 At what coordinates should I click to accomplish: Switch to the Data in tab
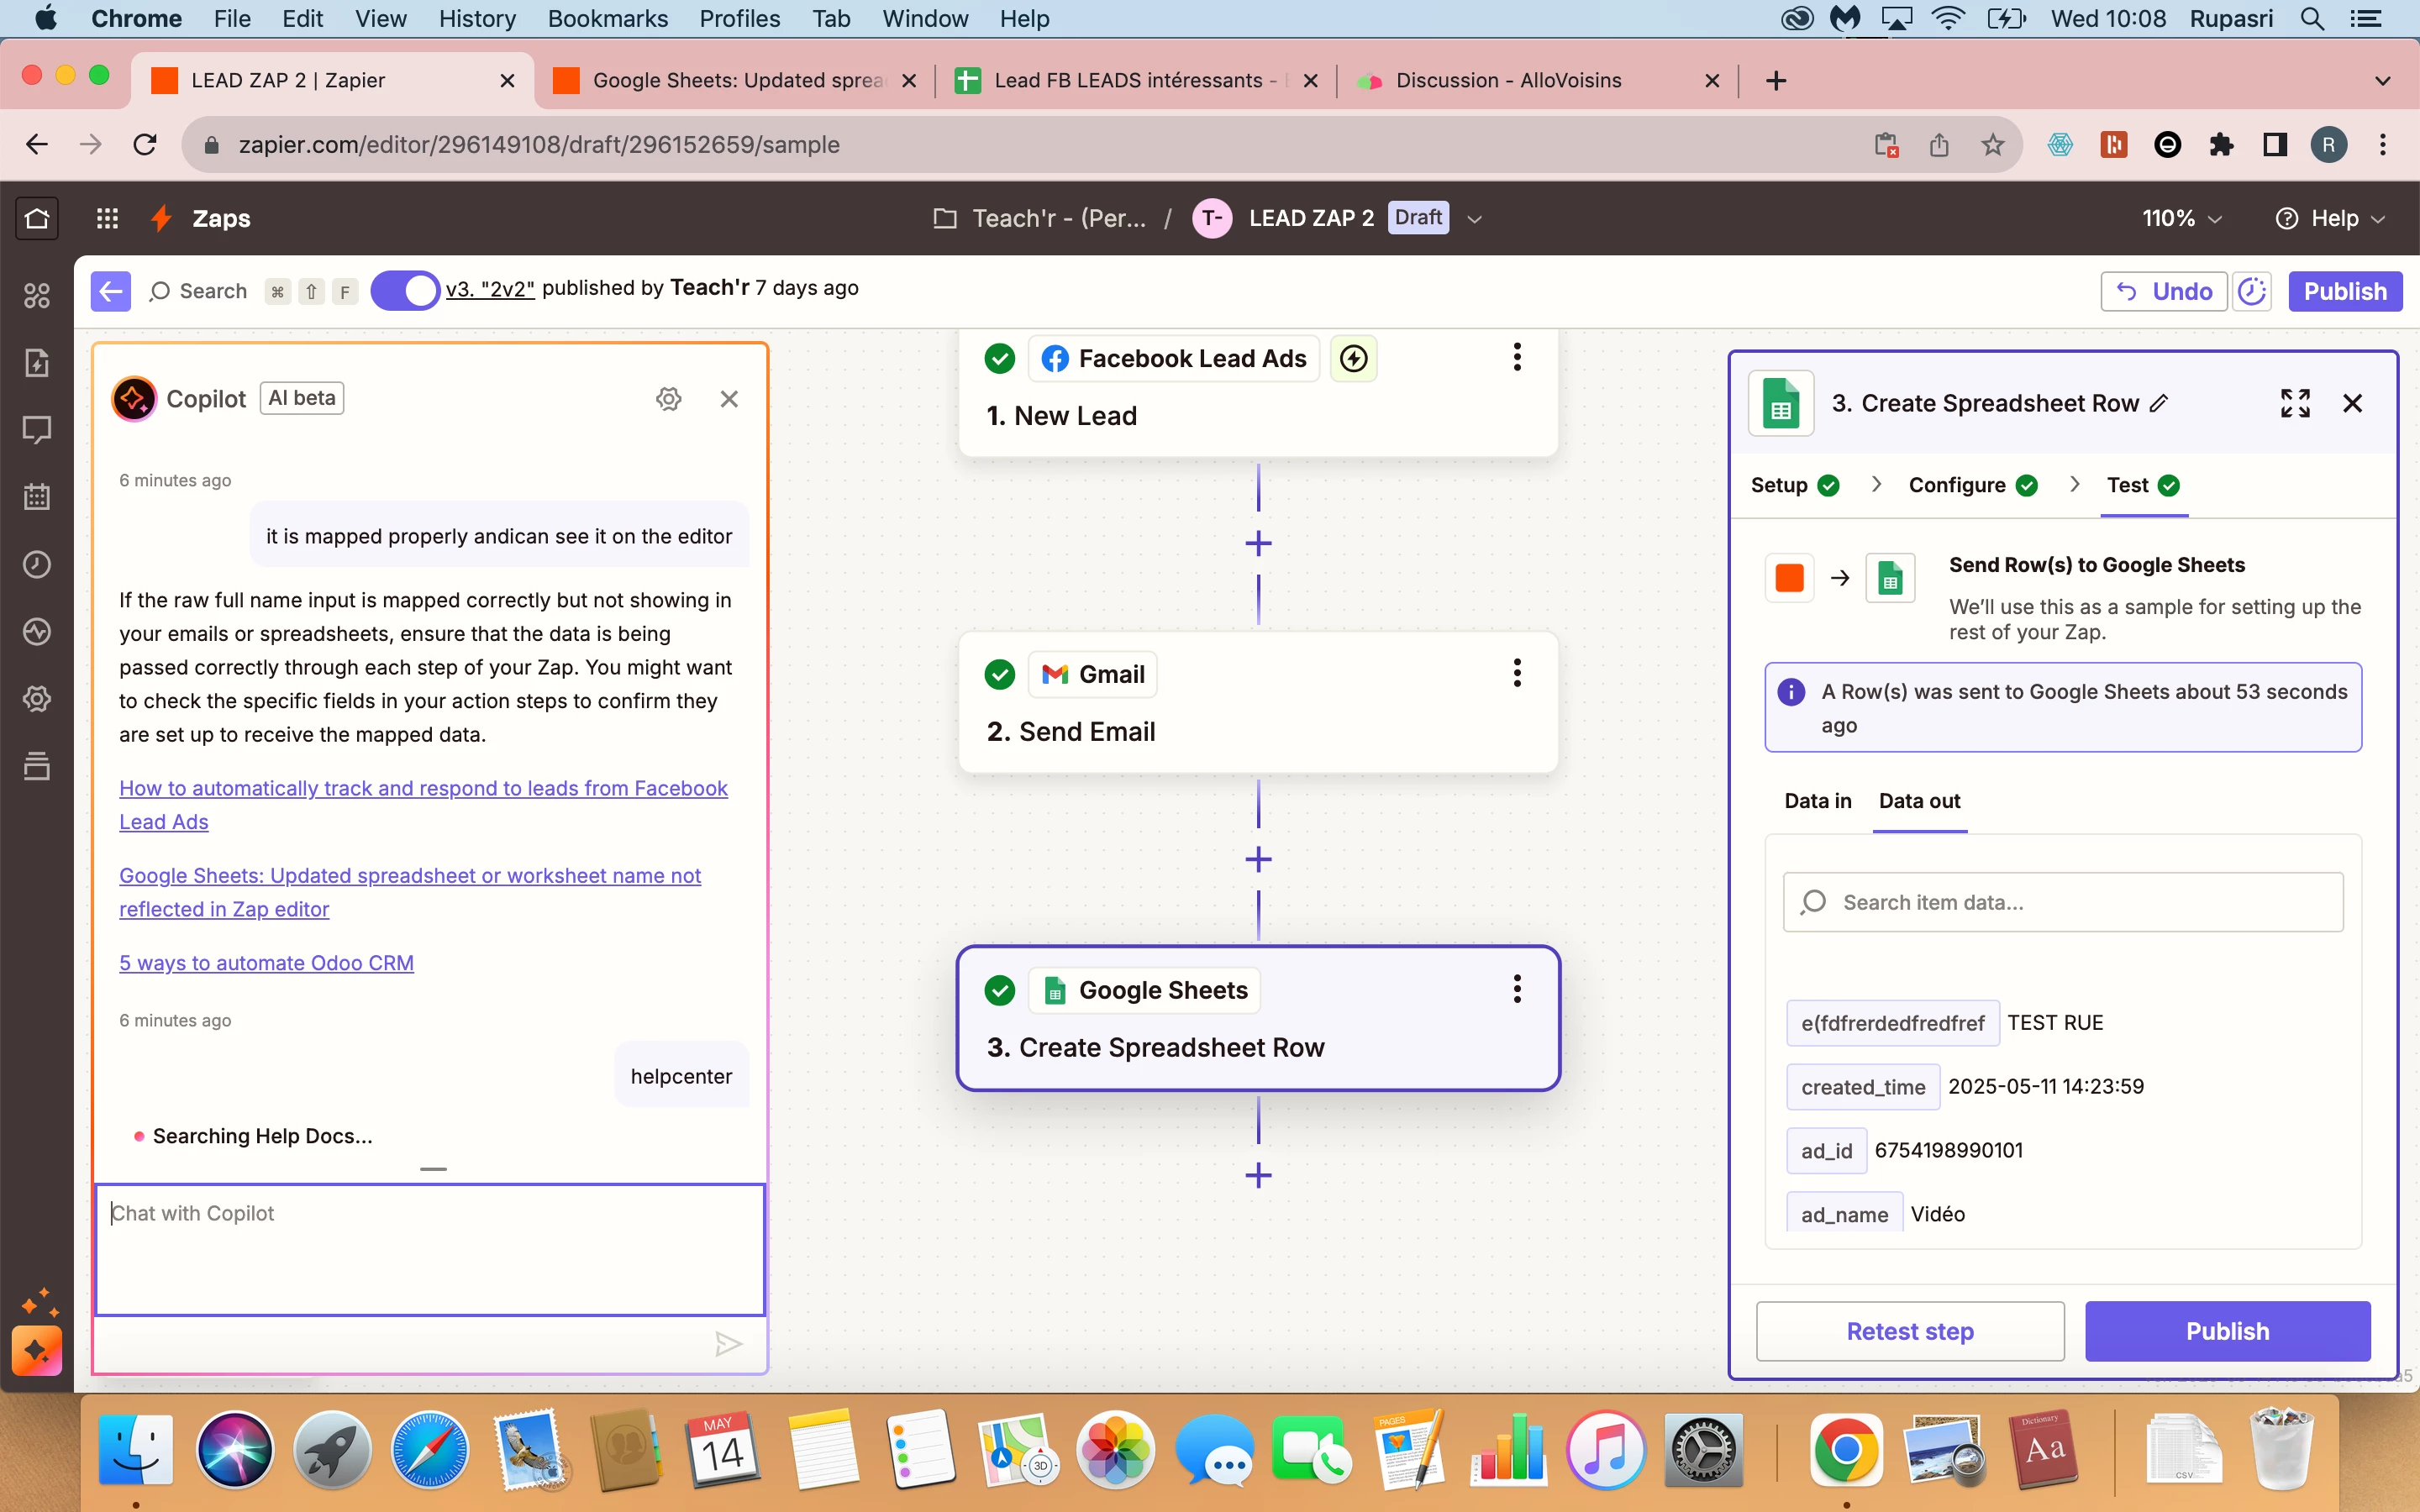(x=1817, y=801)
